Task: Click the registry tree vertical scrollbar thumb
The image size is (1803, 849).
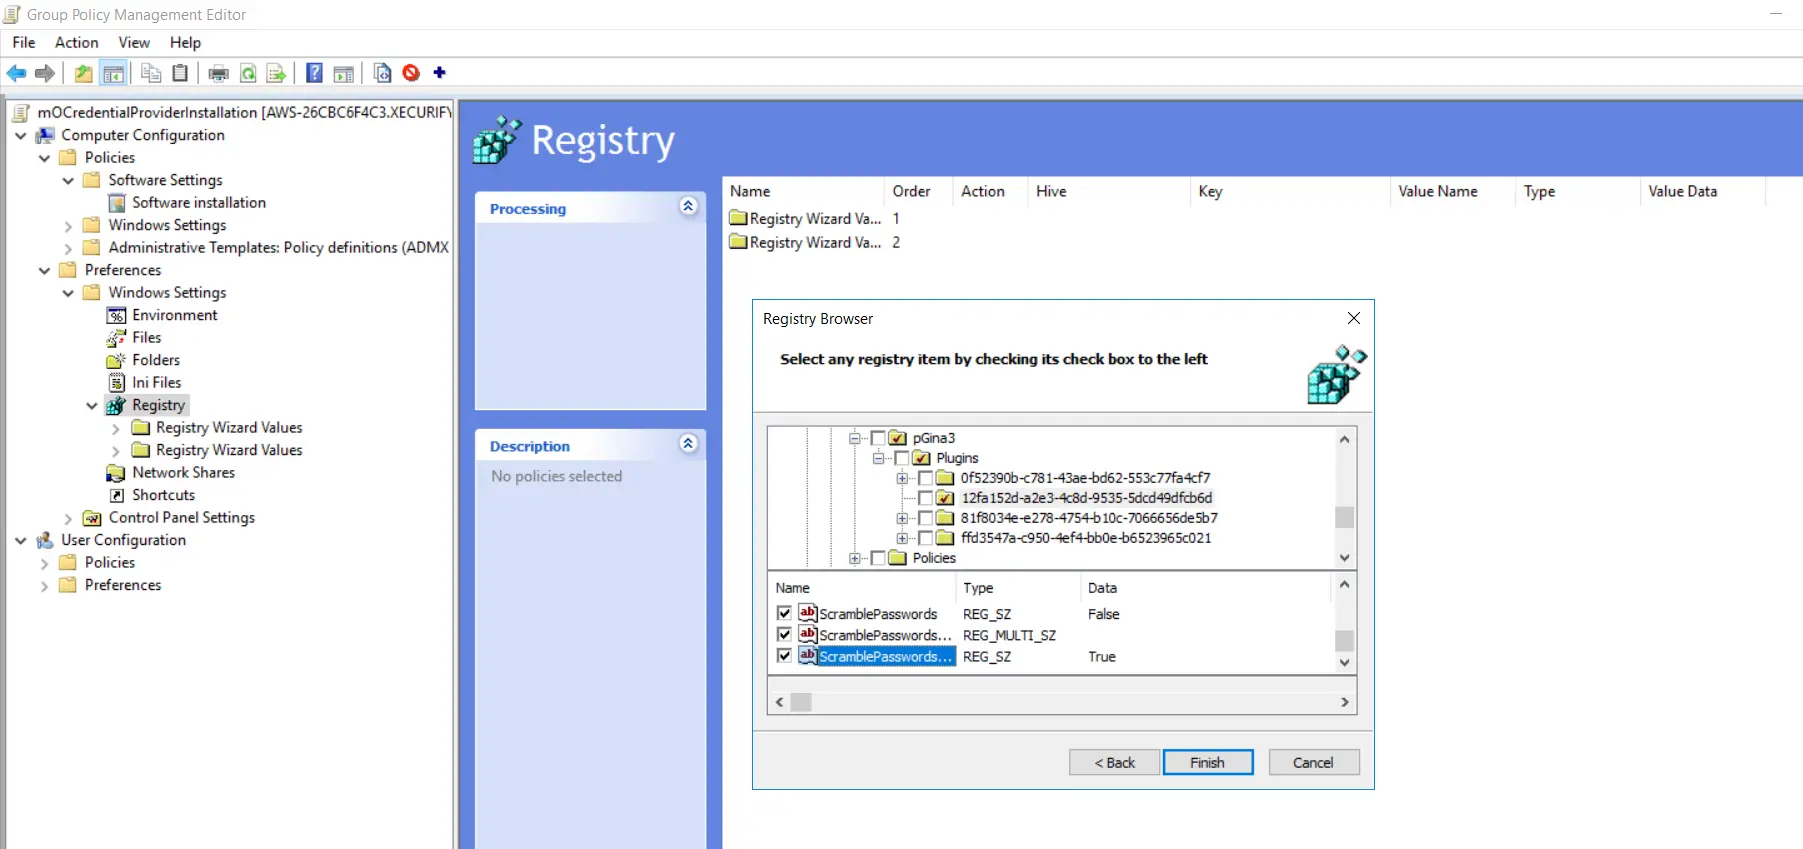Action: pyautogui.click(x=1344, y=517)
